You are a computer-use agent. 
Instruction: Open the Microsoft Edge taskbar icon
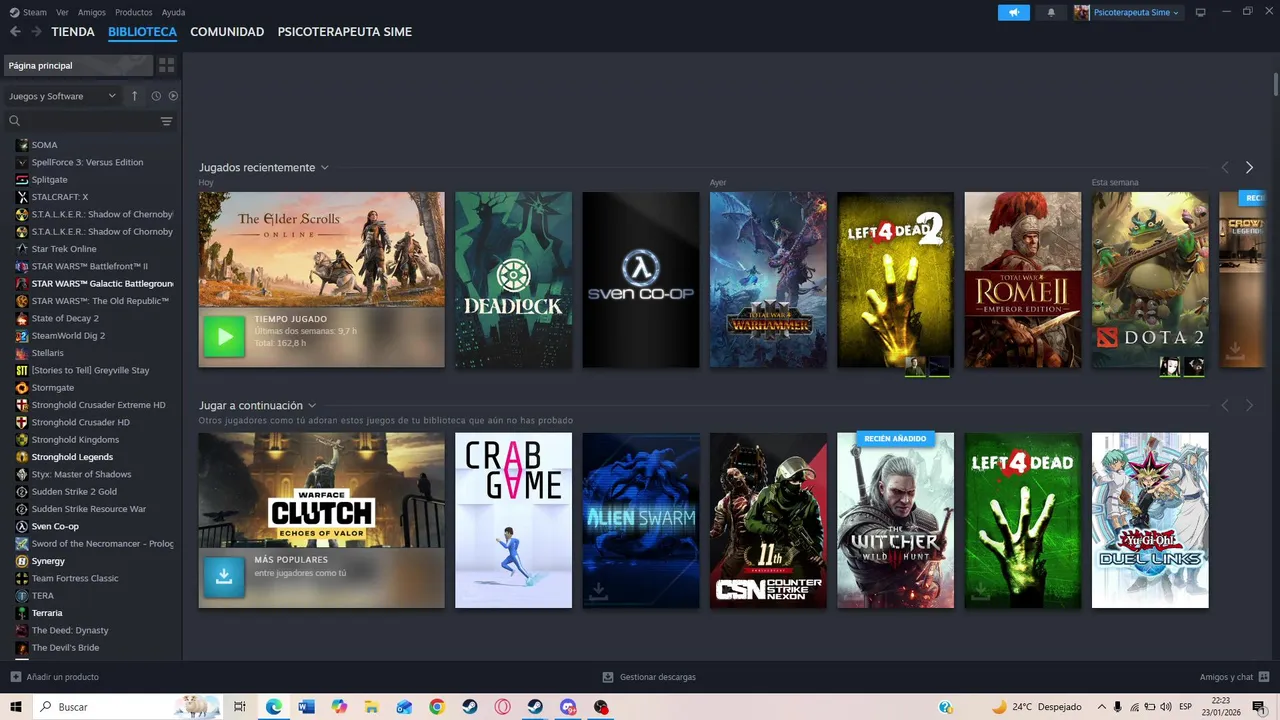pos(274,707)
